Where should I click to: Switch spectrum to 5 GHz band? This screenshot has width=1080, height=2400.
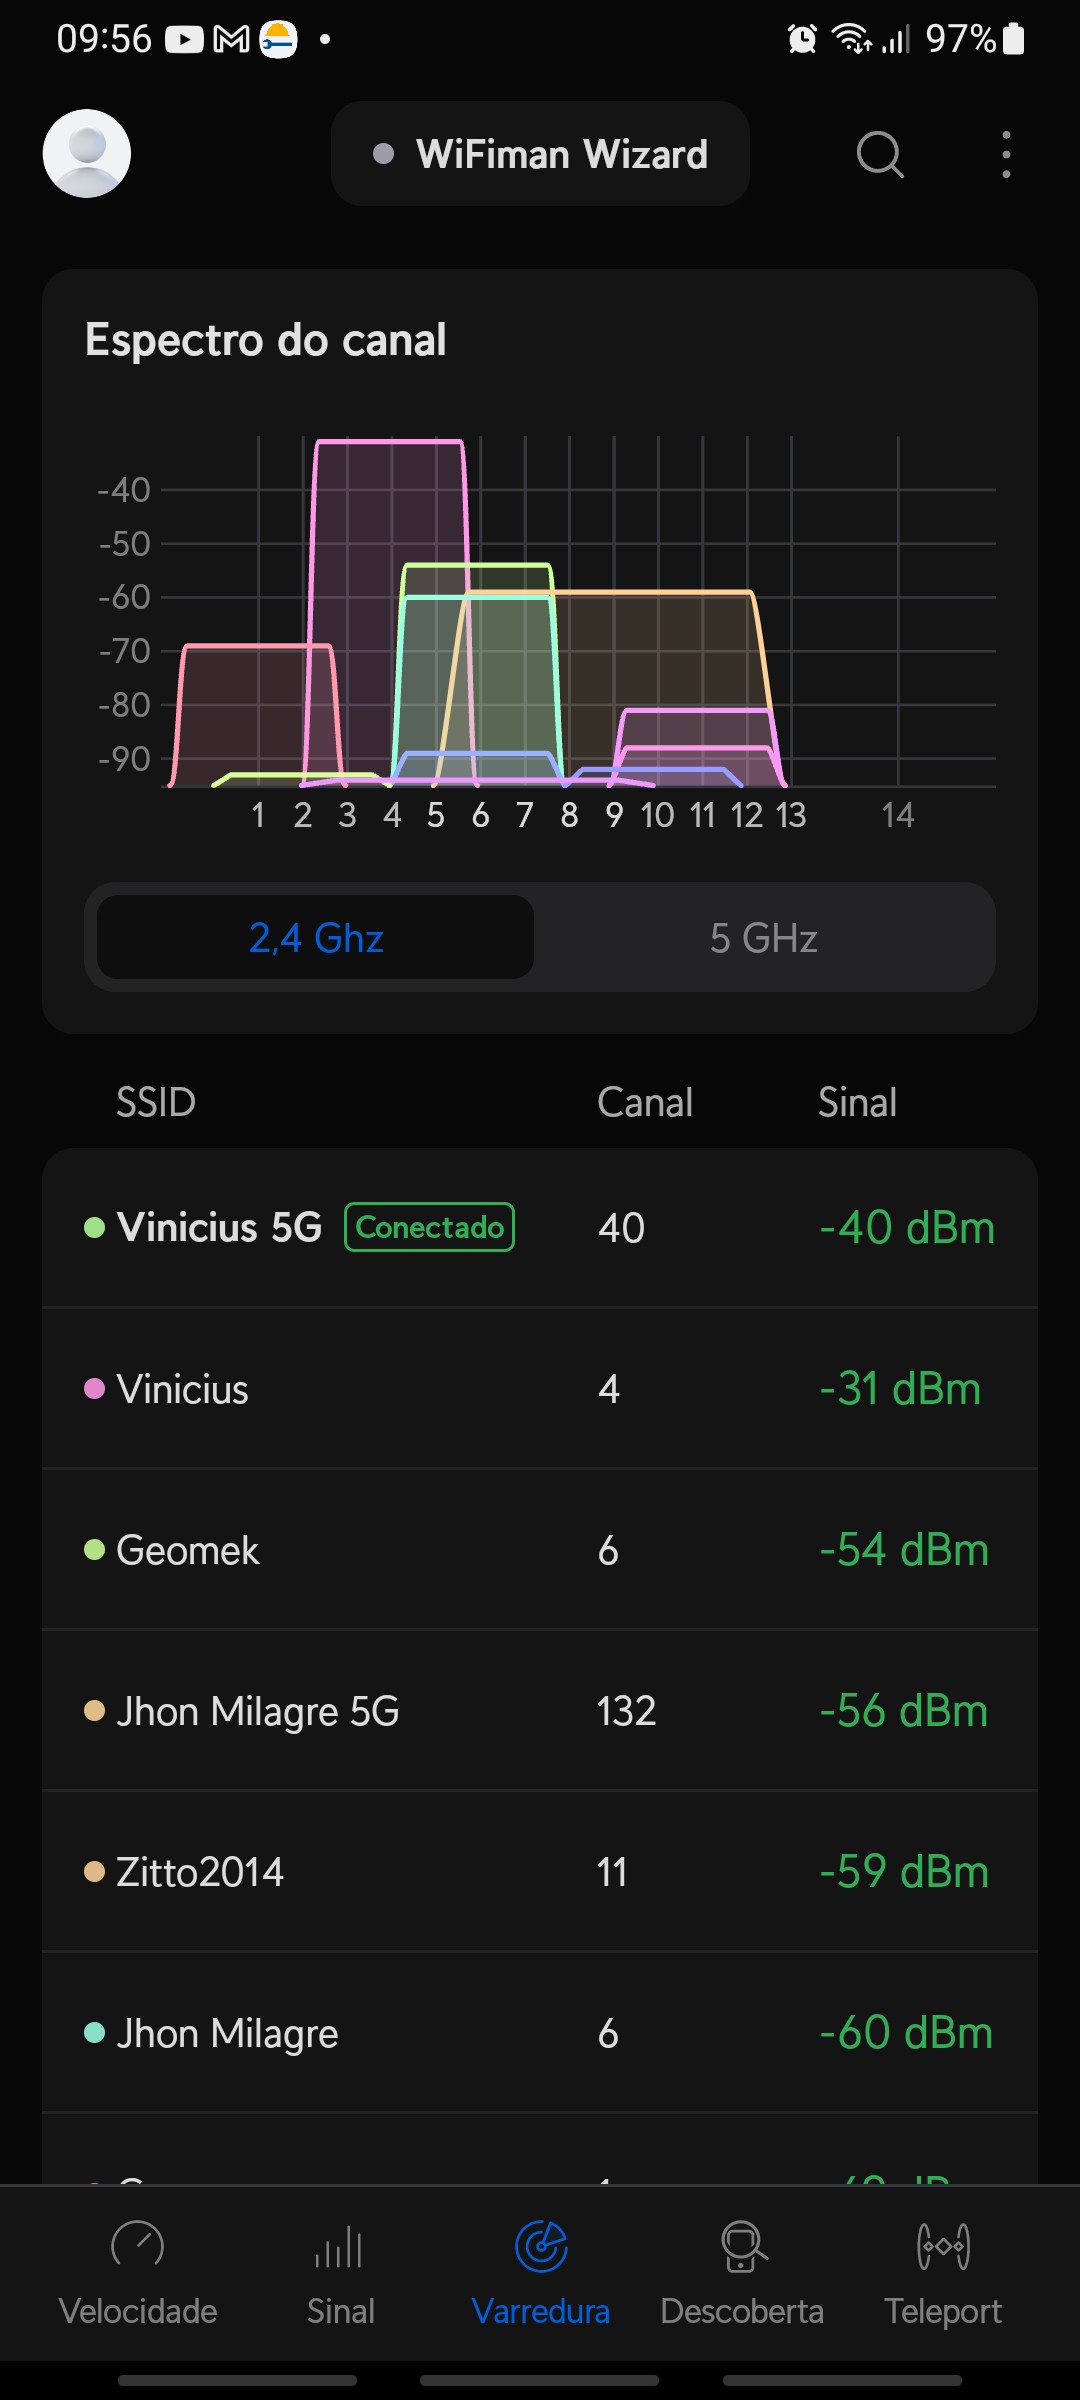(764, 938)
